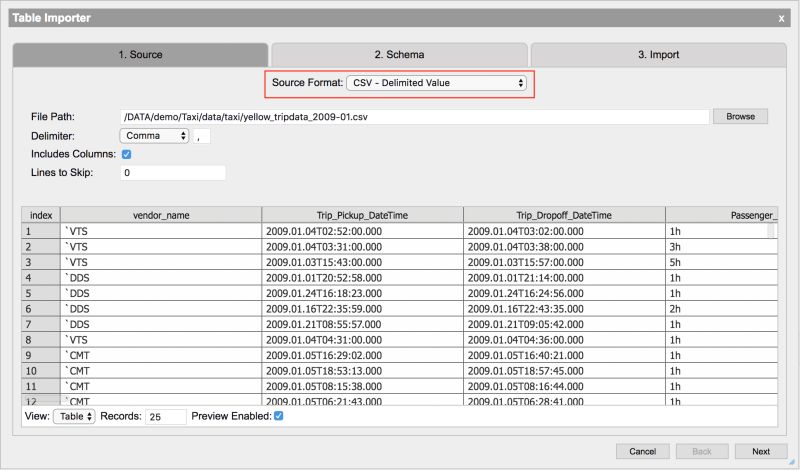Screen dimensions: 800x470
Task: Go to the 3. Import tab
Action: pos(659,55)
